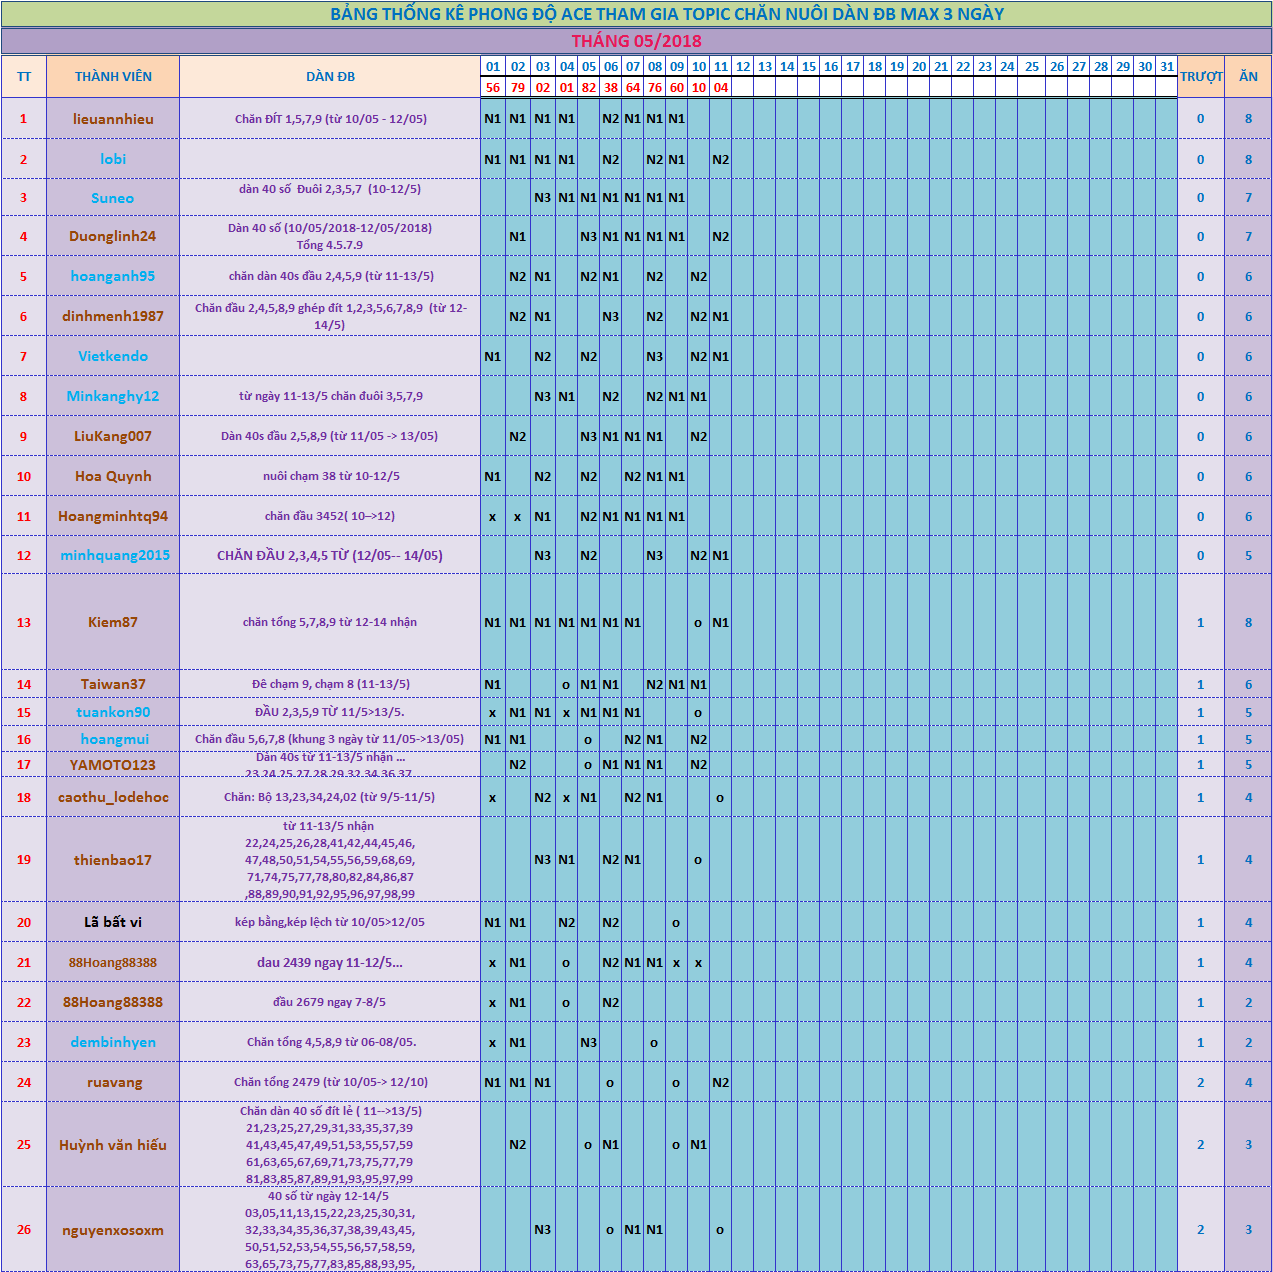The width and height of the screenshot is (1273, 1272).
Task: Select the member name "lobi"
Action: click(x=113, y=159)
